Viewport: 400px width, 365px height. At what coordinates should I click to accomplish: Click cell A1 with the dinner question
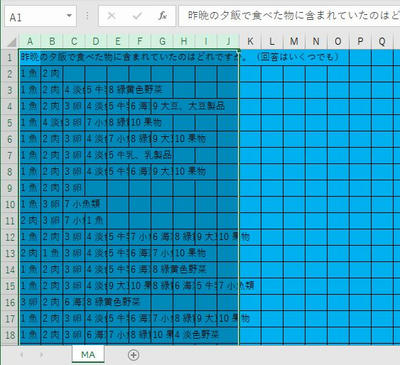coord(30,57)
